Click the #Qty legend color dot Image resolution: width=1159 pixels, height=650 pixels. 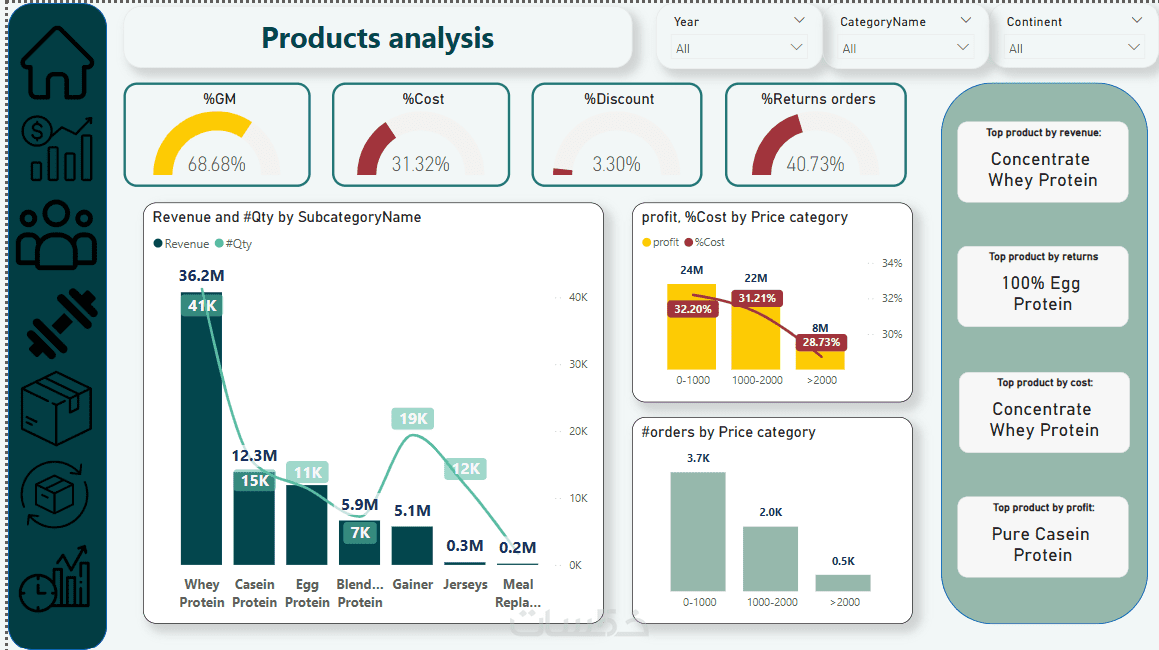point(219,244)
